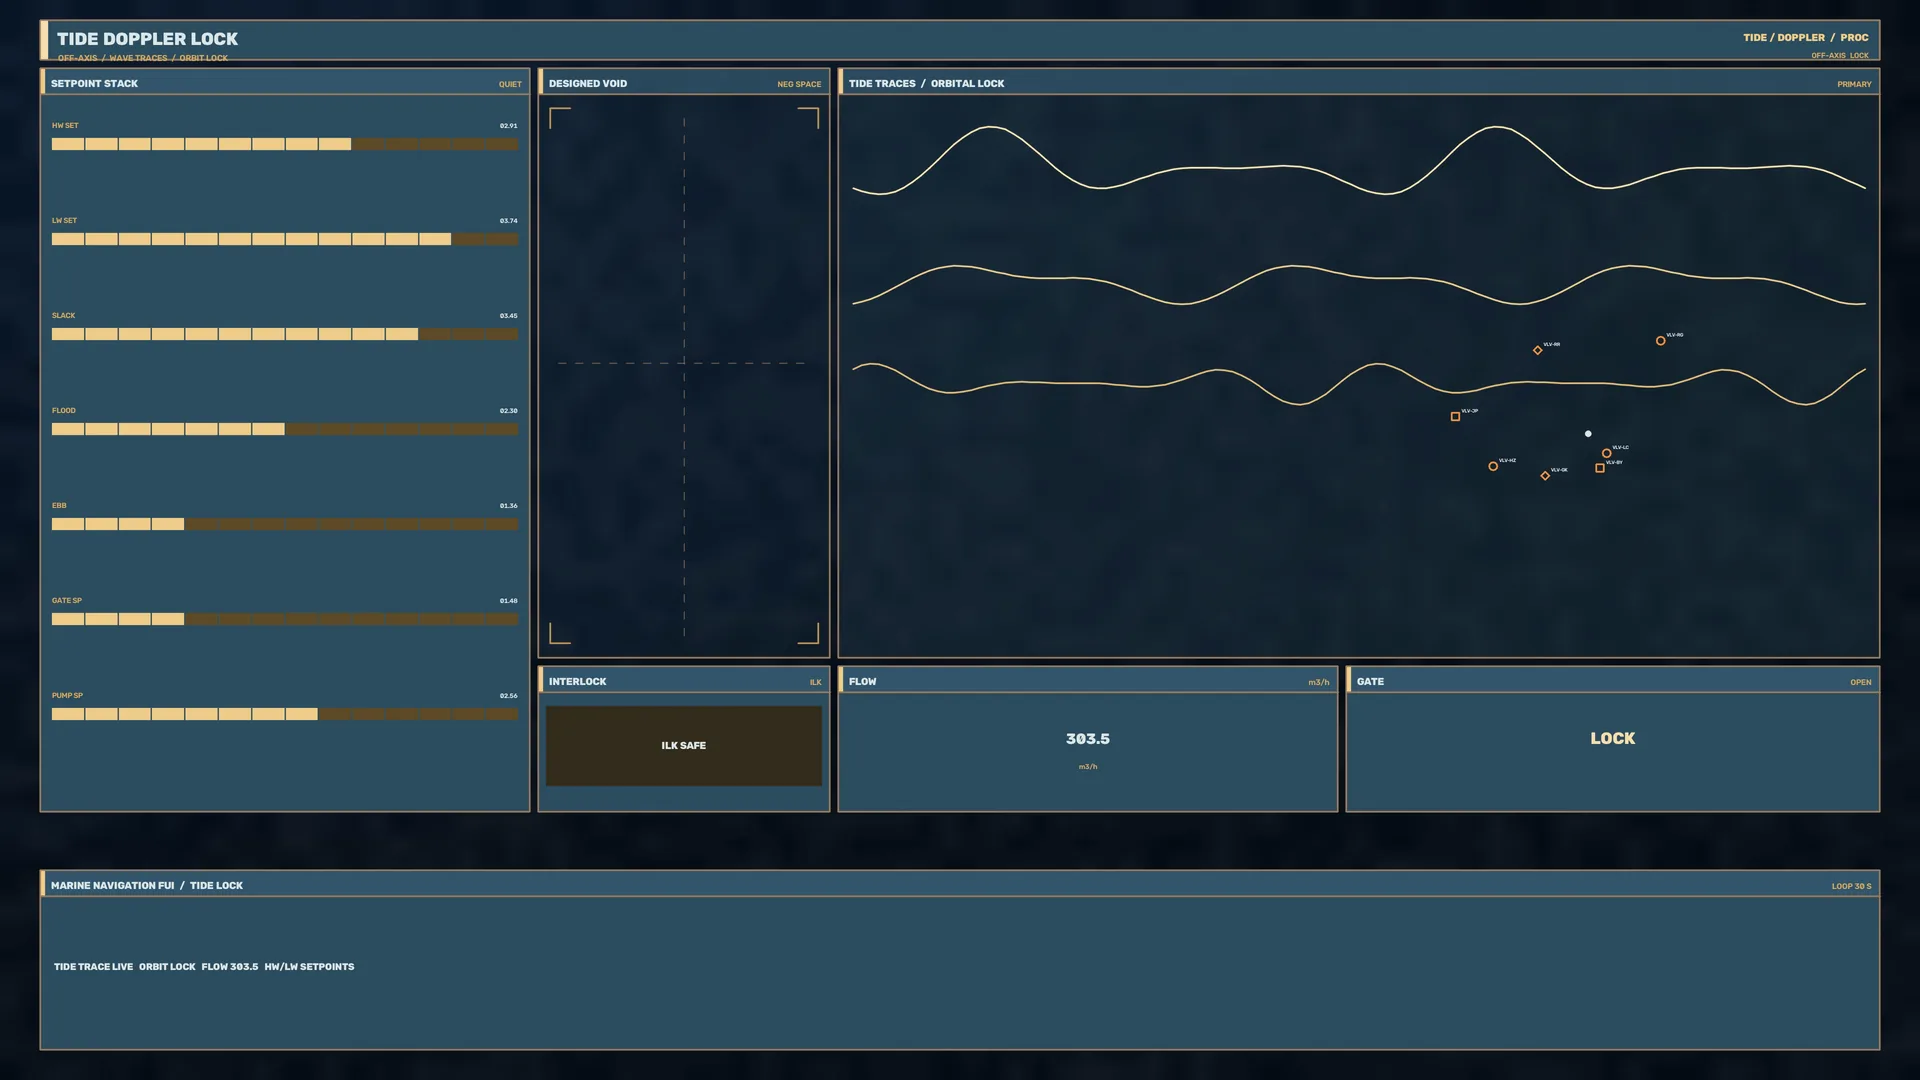Click the LW SET value 03.74
Image resolution: width=1920 pixels, height=1080 pixels.
pos(508,221)
